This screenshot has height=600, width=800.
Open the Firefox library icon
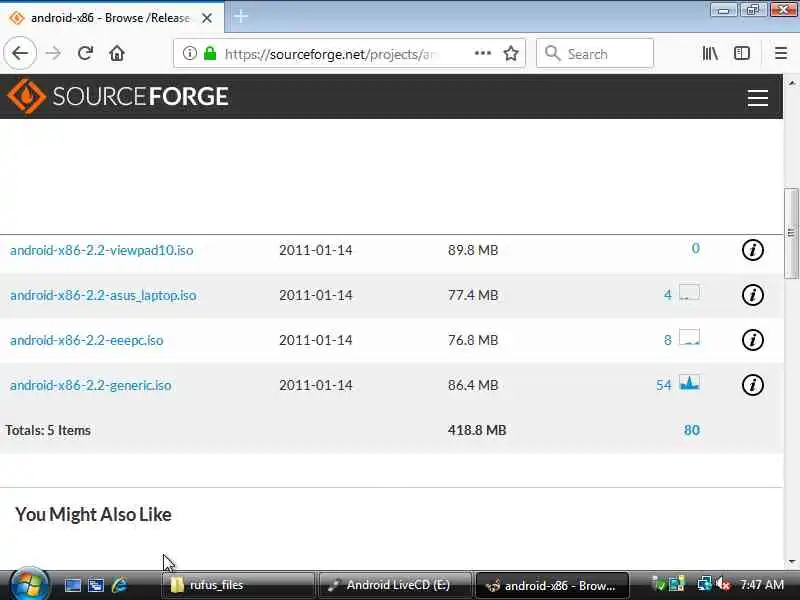710,53
